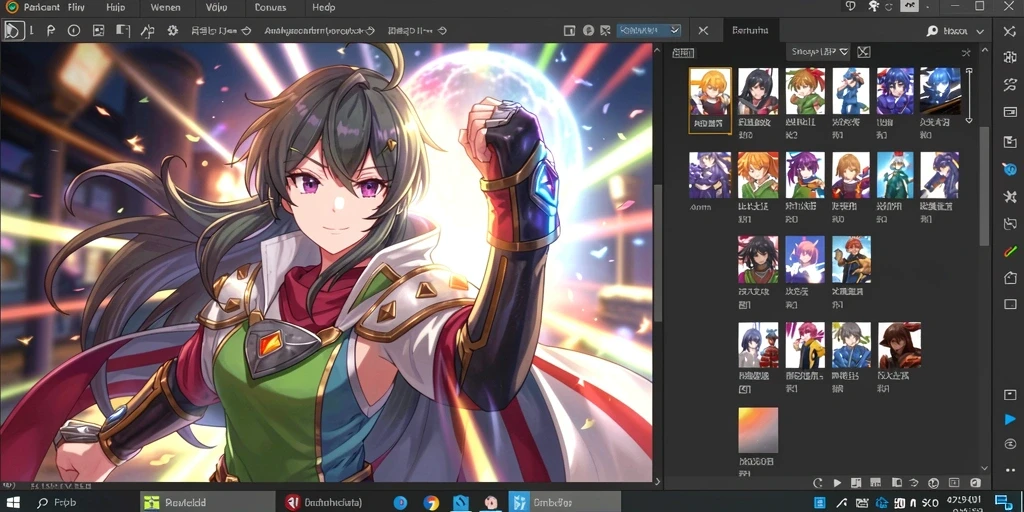Image resolution: width=1024 pixels, height=512 pixels.
Task: Click the image frame icon in toolbar
Action: pyautogui.click(x=99, y=30)
